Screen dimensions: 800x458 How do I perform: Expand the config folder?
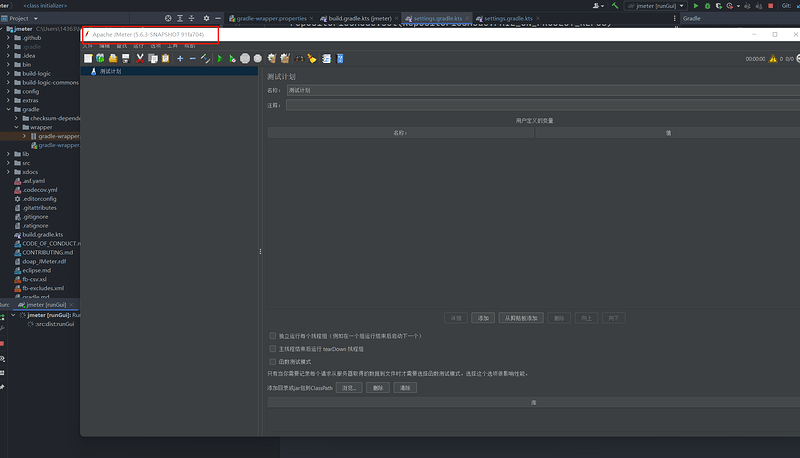coord(8,91)
